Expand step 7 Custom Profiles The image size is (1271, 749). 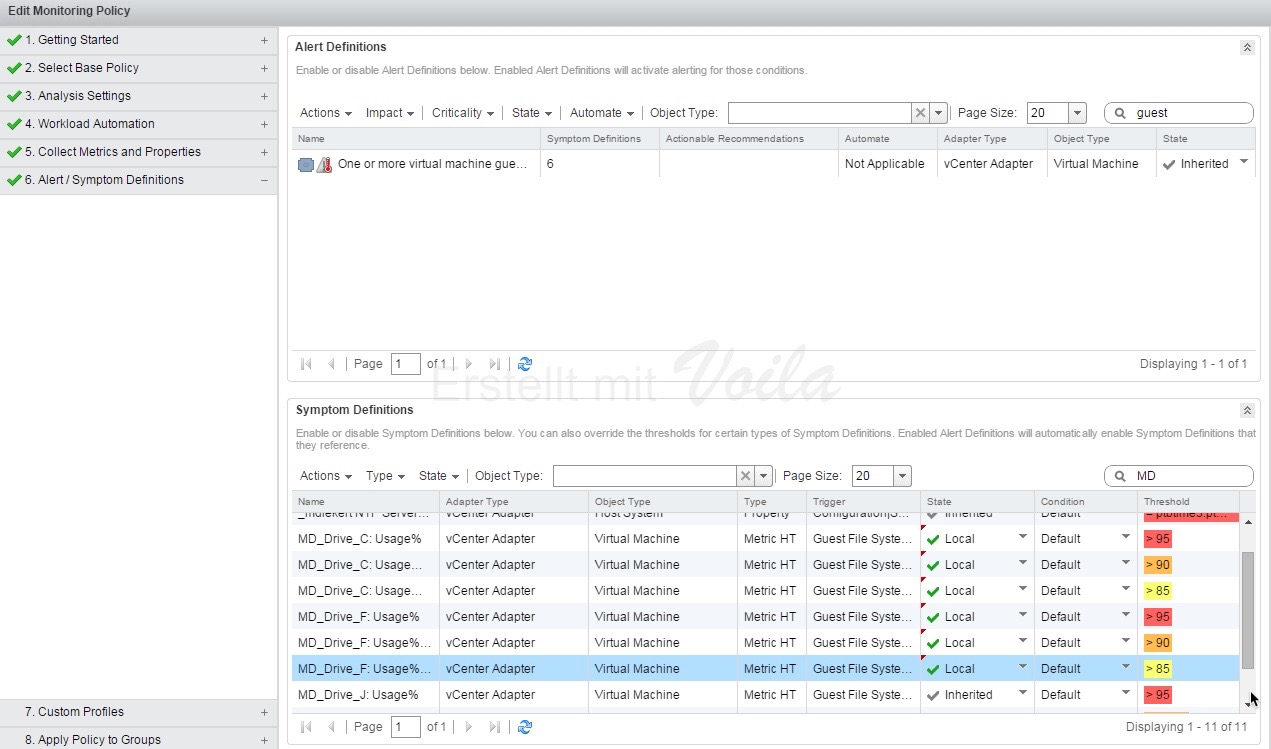pos(264,712)
